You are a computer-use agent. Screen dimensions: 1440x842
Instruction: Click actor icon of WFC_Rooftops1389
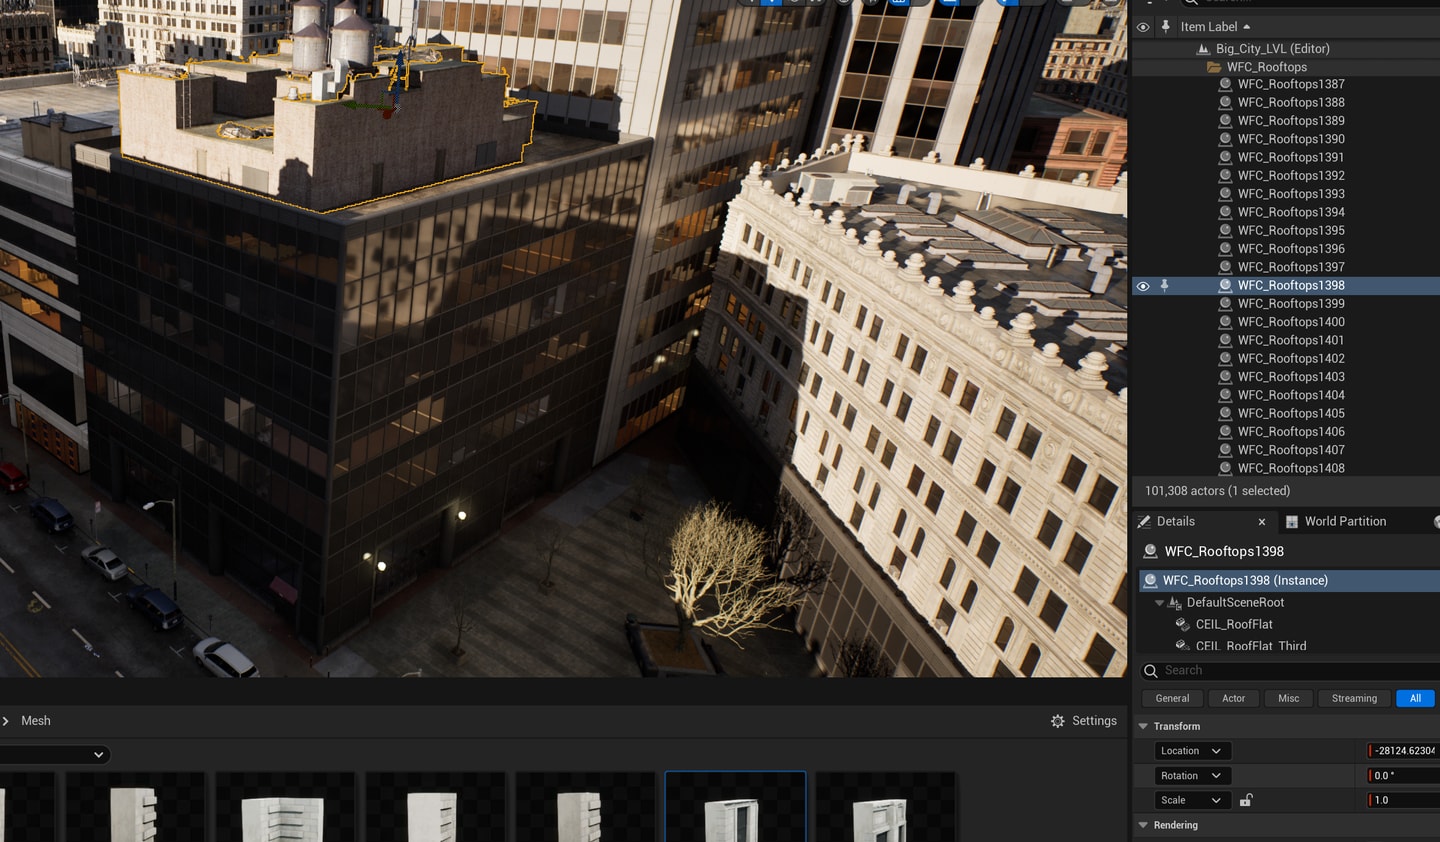pyautogui.click(x=1225, y=121)
